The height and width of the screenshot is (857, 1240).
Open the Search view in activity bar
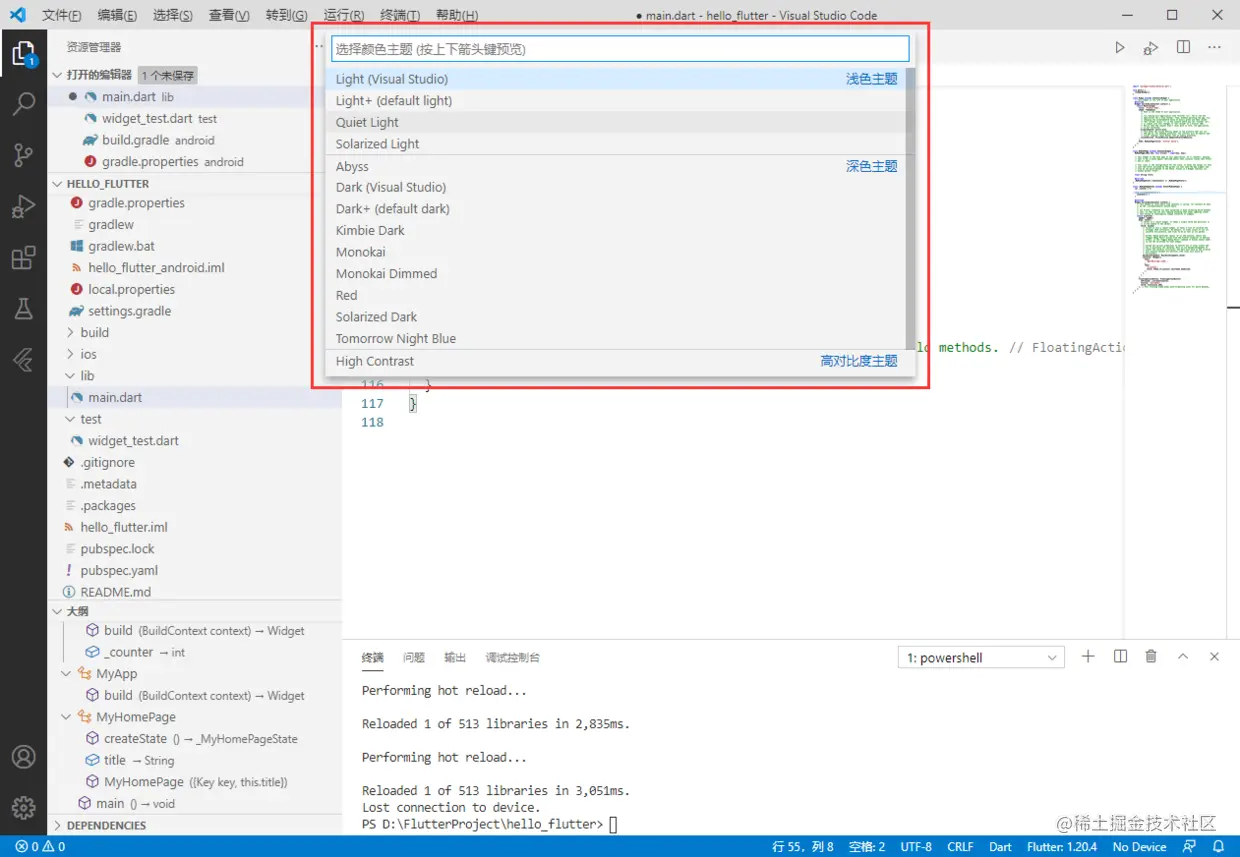(23, 104)
